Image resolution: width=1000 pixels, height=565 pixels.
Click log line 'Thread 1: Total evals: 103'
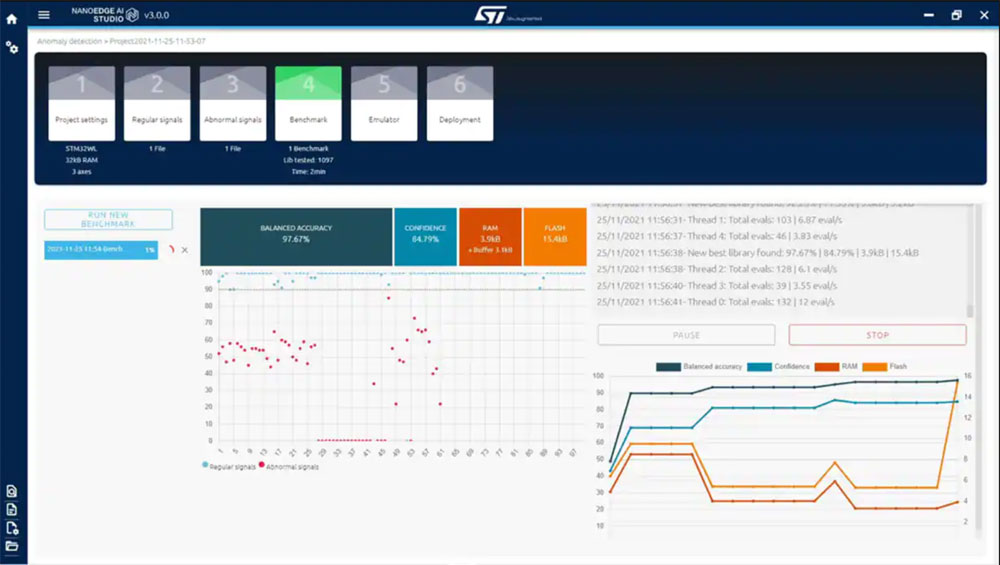719,220
